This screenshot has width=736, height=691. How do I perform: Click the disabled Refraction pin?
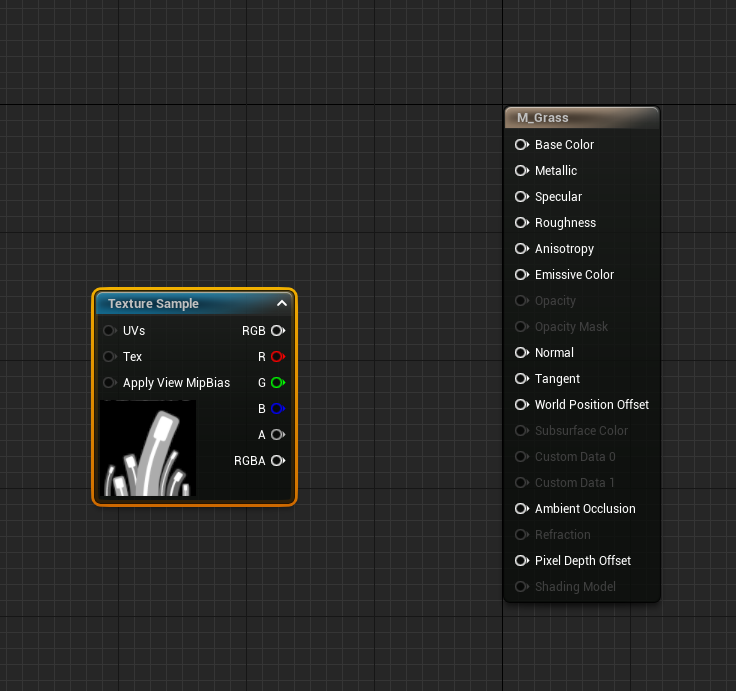point(521,535)
